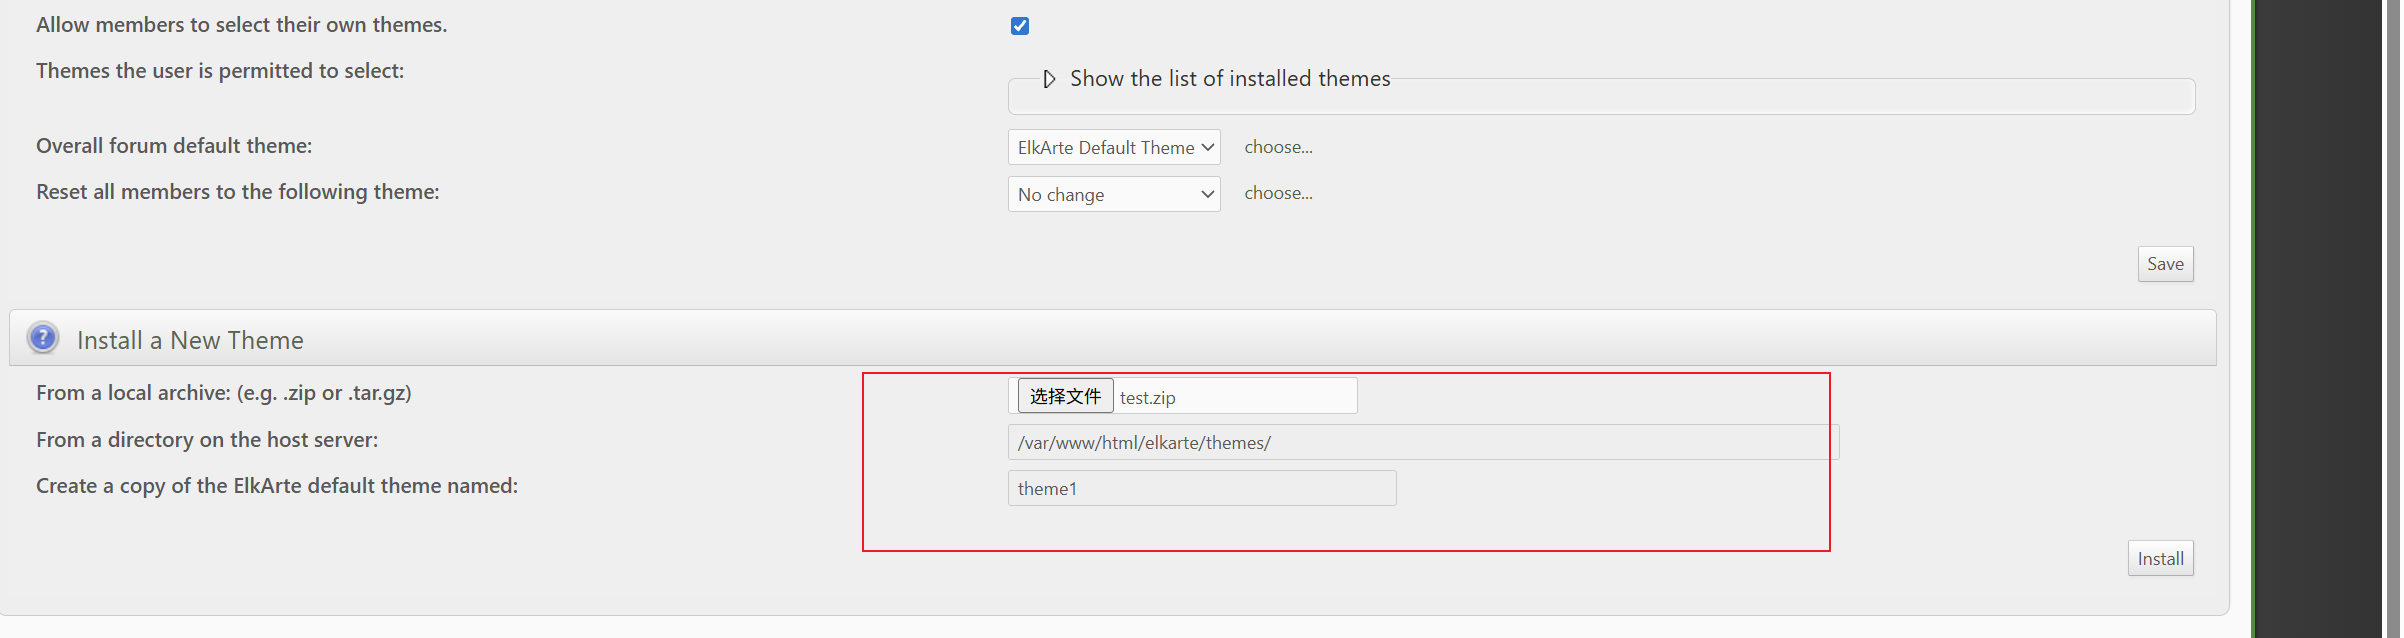Expand the list of installed themes
This screenshot has width=2404, height=638.
[1049, 79]
